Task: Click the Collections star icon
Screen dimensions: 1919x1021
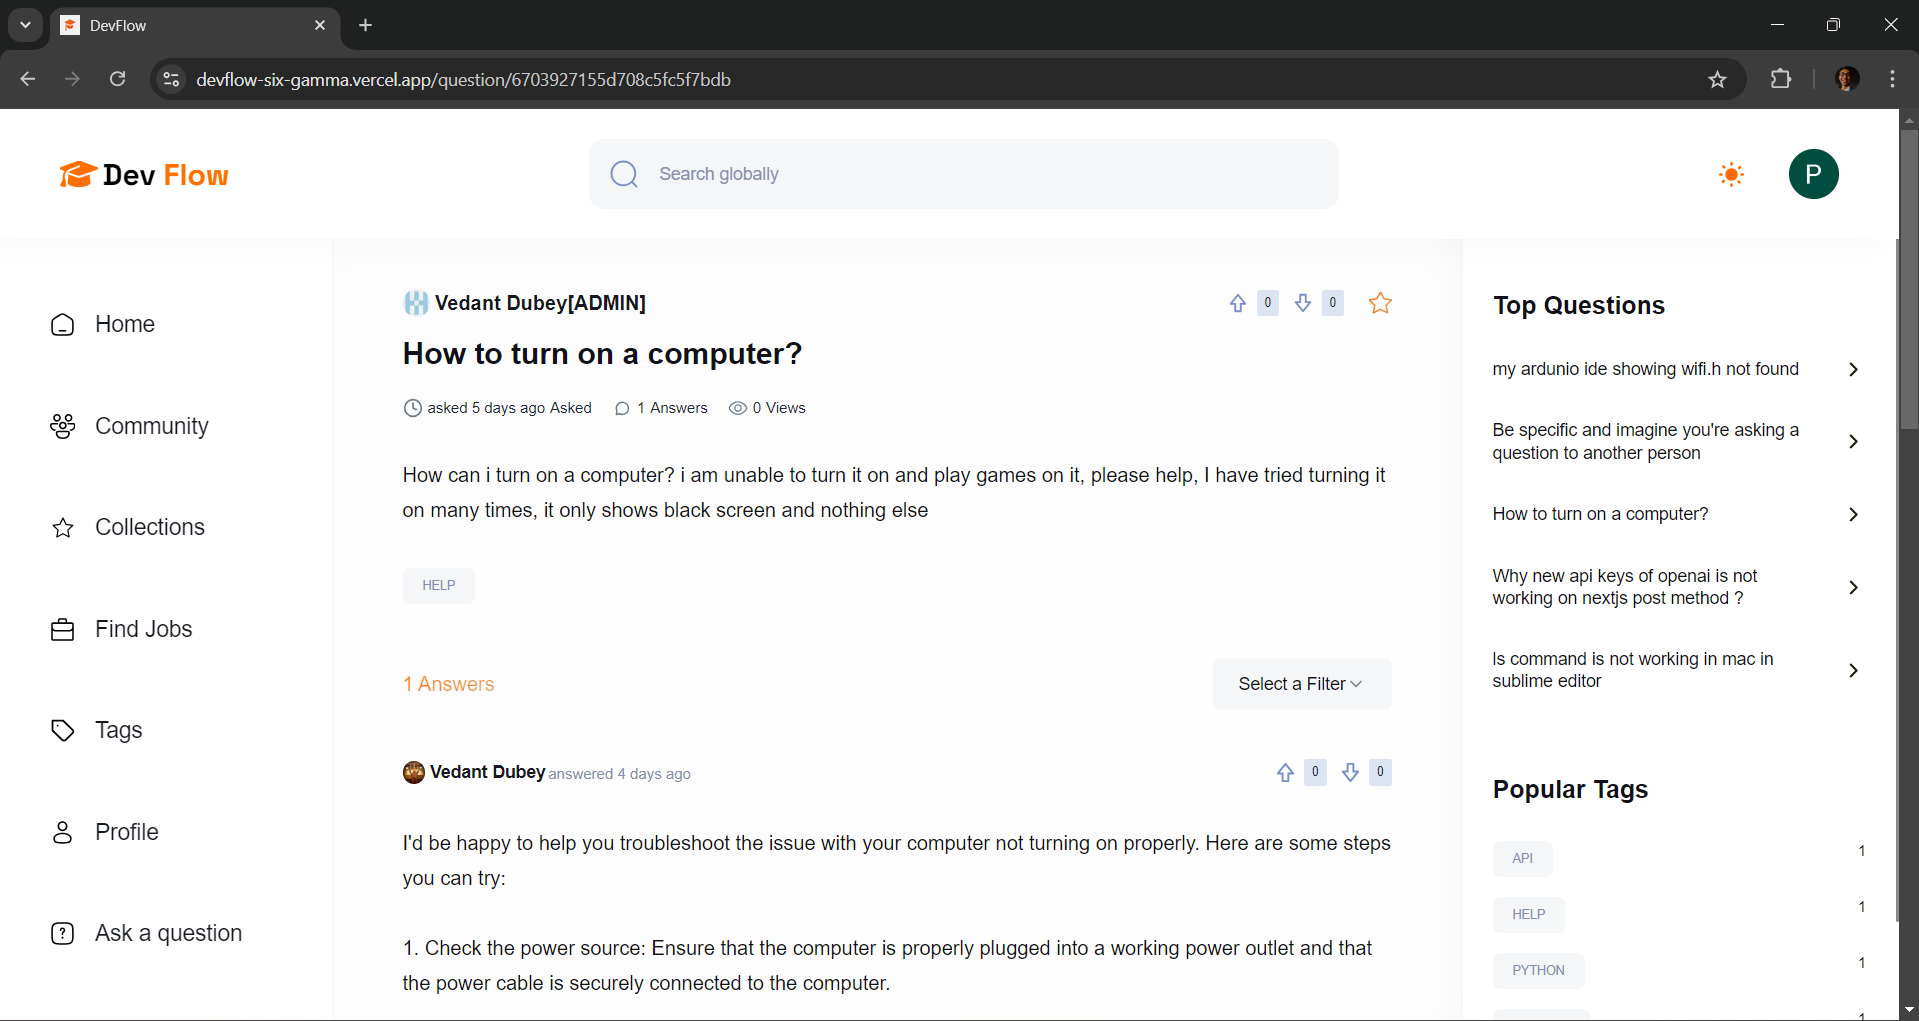Action: pyautogui.click(x=62, y=528)
